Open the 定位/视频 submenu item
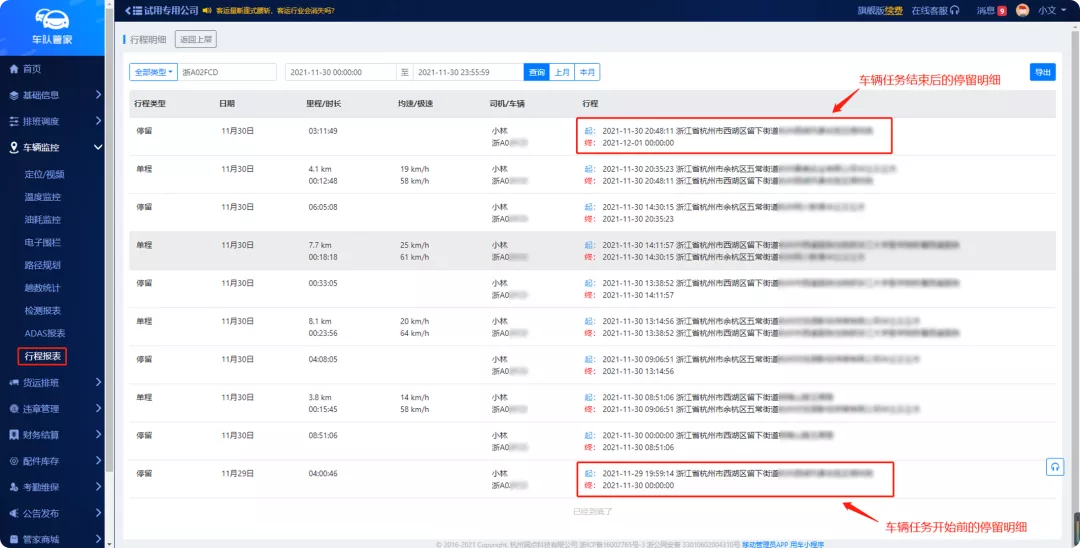Screen dimensions: 1080x548 (44, 174)
